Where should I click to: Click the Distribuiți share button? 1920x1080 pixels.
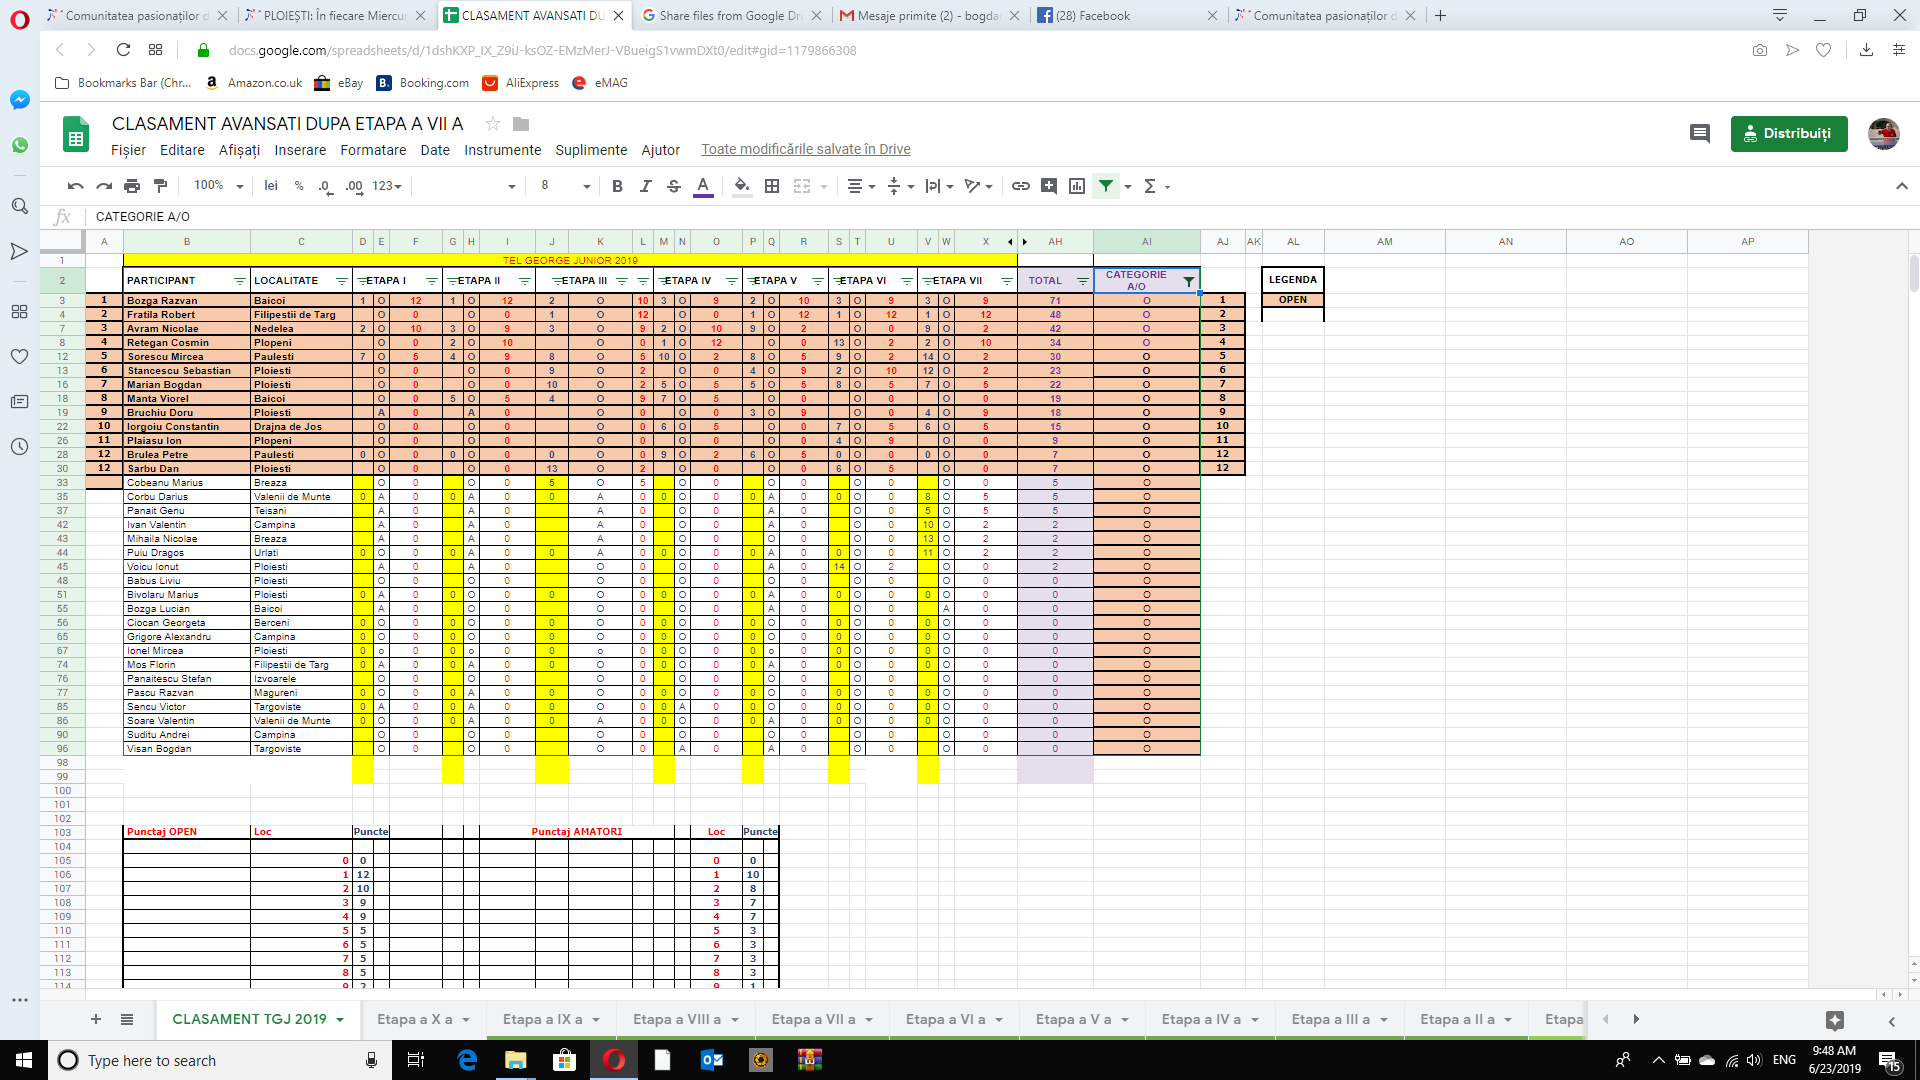[x=1788, y=133]
